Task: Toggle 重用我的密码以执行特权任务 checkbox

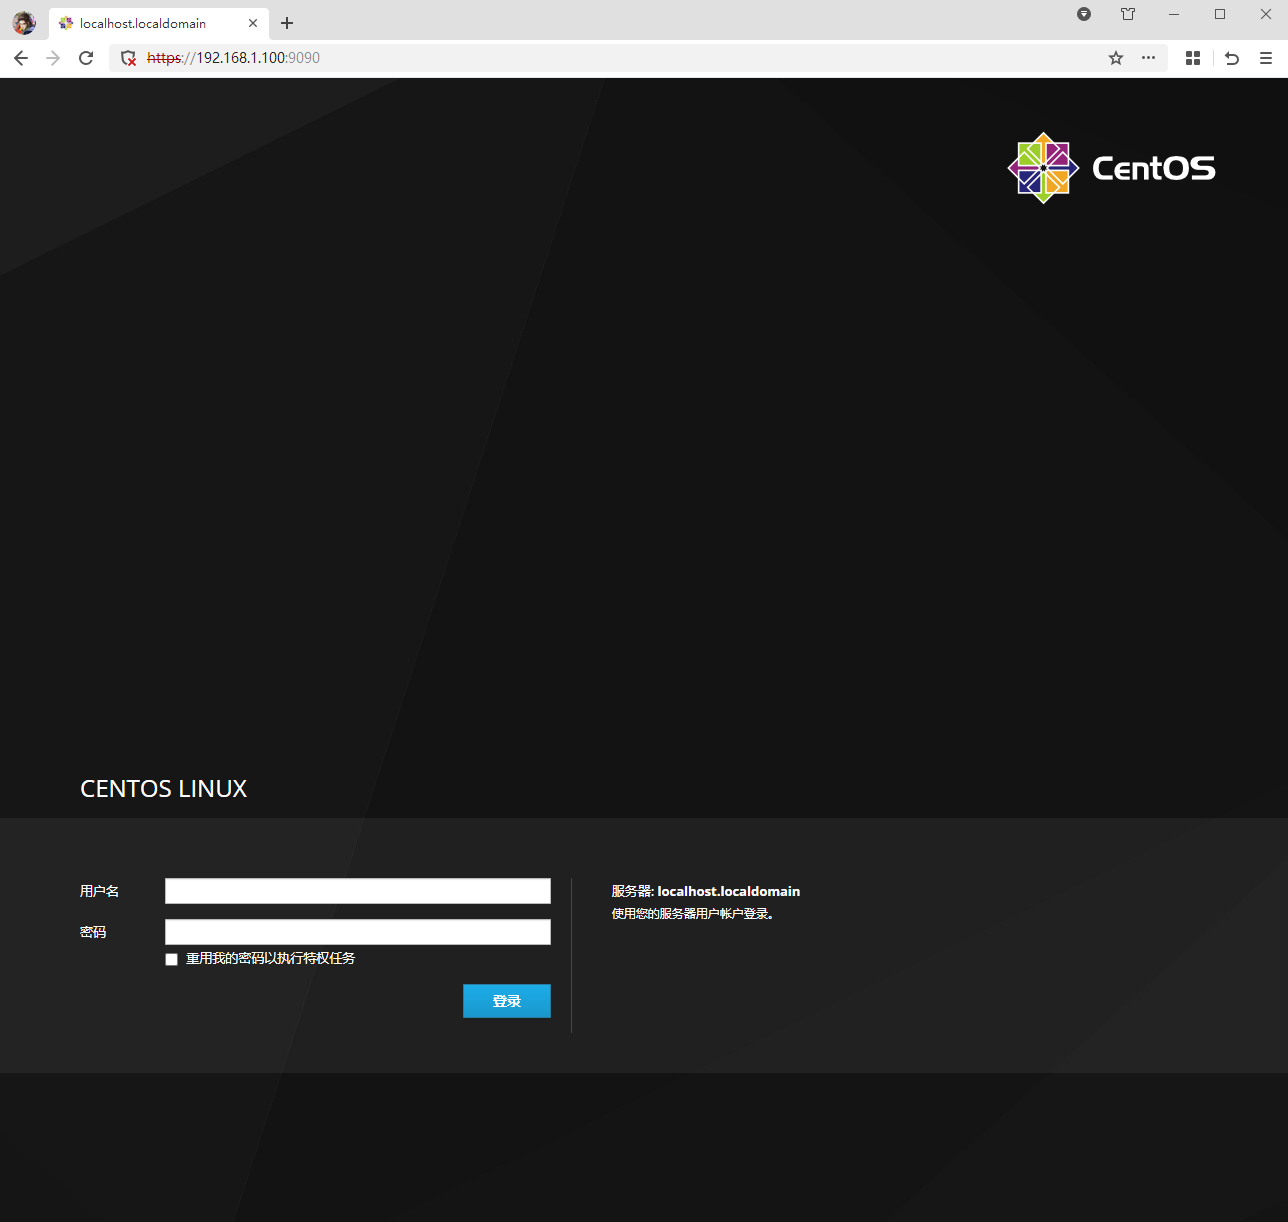Action: pos(172,959)
